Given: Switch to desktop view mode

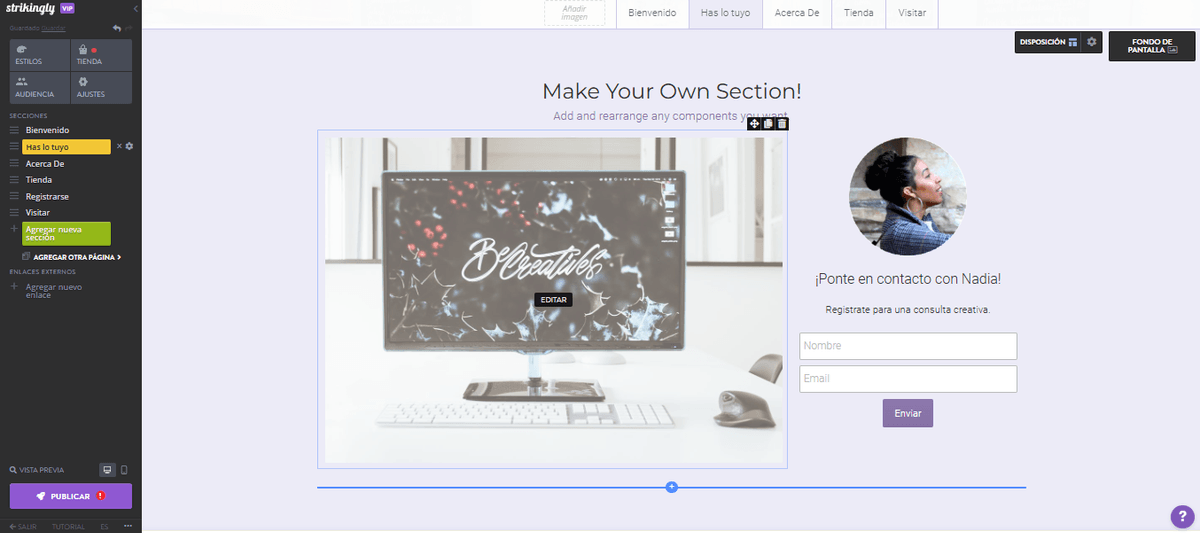Looking at the screenshot, I should 107,470.
